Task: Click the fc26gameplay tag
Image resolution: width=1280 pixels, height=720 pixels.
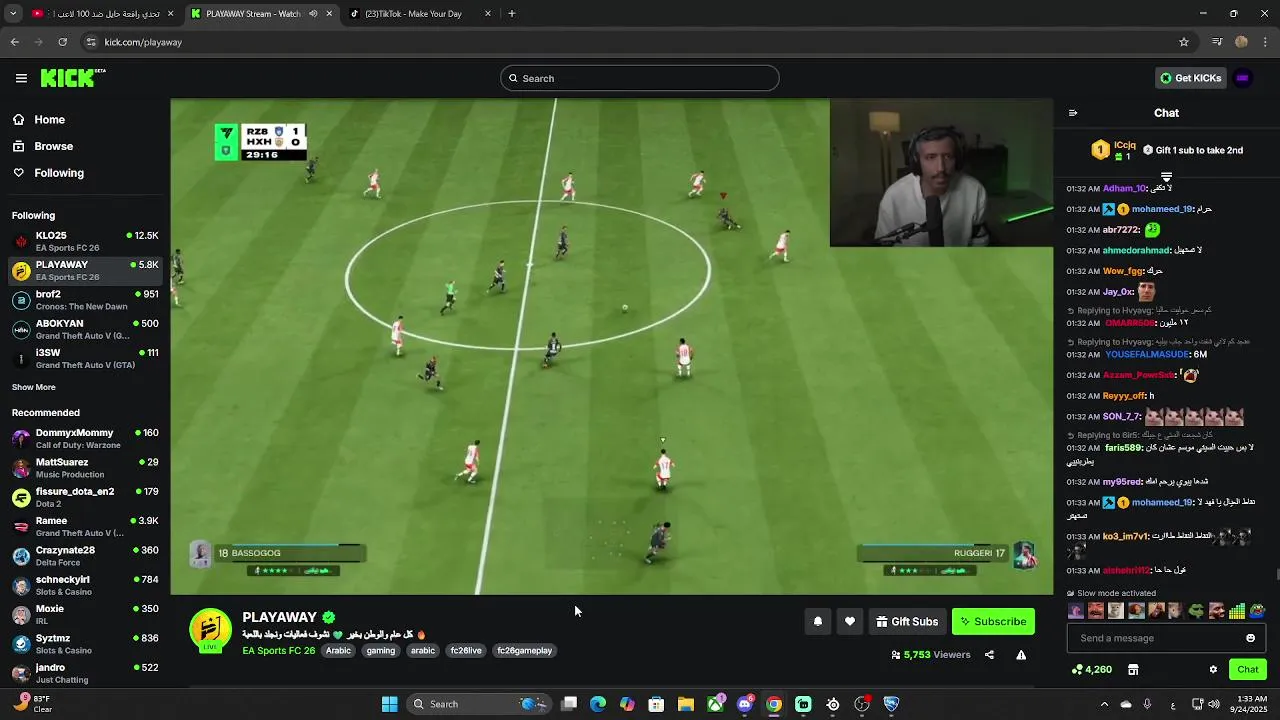Action: pyautogui.click(x=525, y=651)
